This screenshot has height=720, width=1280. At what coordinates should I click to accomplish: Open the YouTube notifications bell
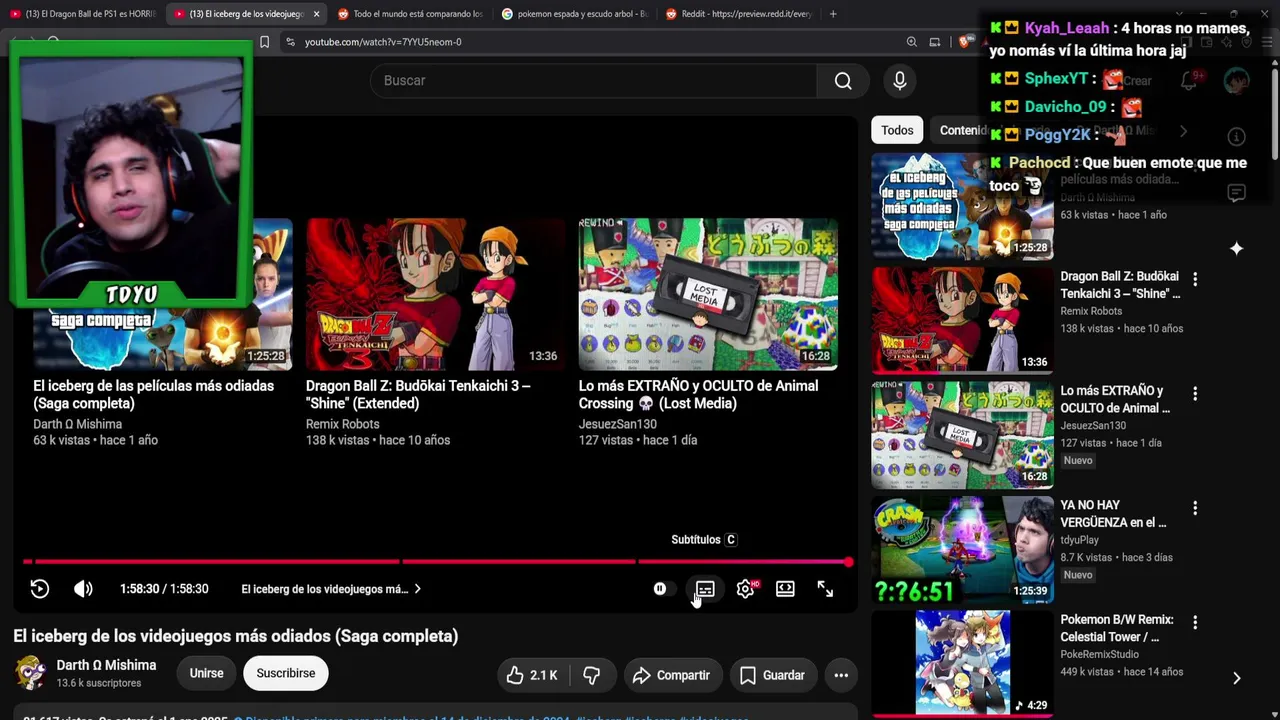click(1189, 81)
